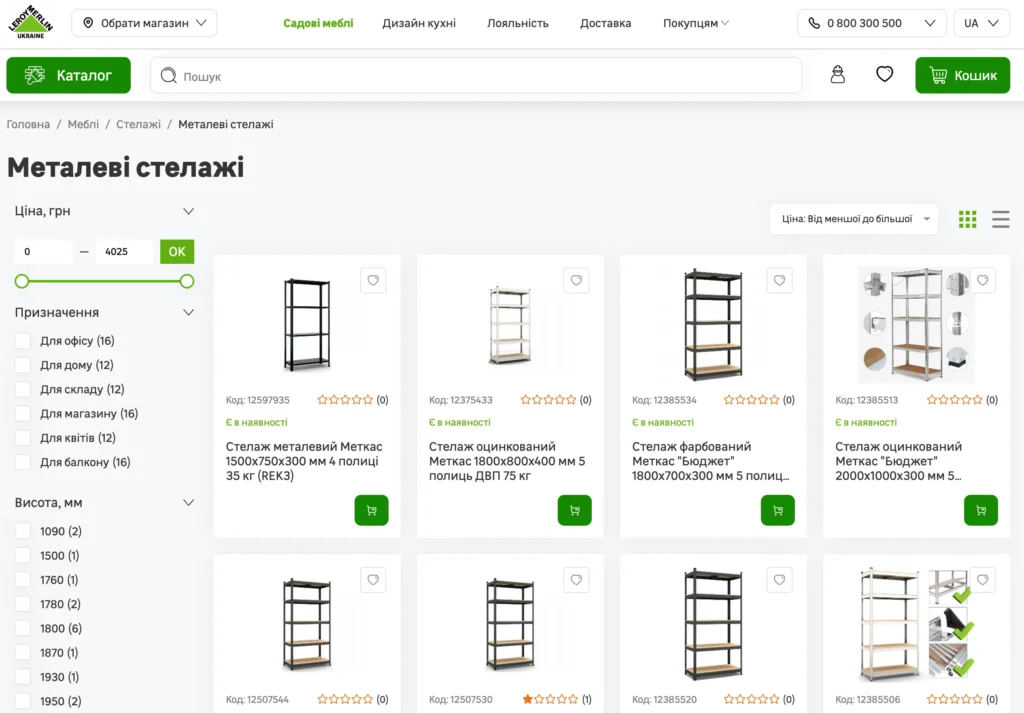The image size is (1024, 713).
Task: Collapse the Призначення filter section
Action: pyautogui.click(x=188, y=313)
